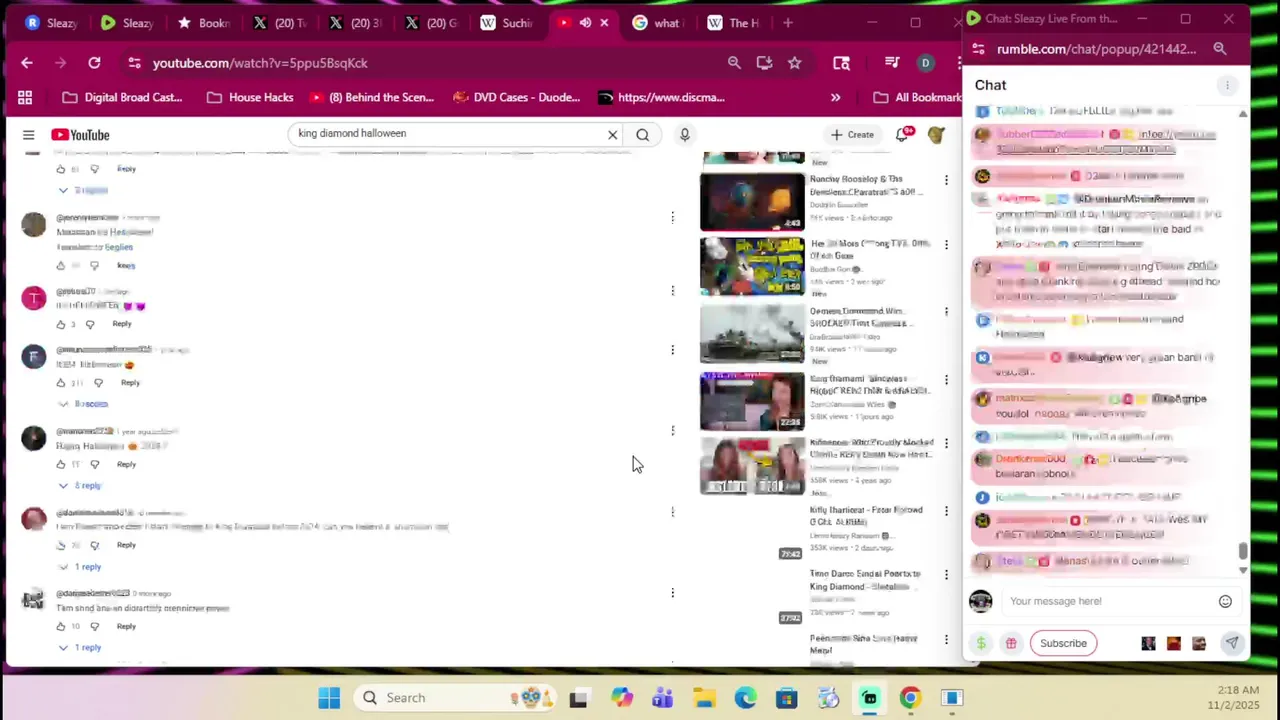Open options for the T avatar comment
1280x720 pixels.
click(x=672, y=291)
